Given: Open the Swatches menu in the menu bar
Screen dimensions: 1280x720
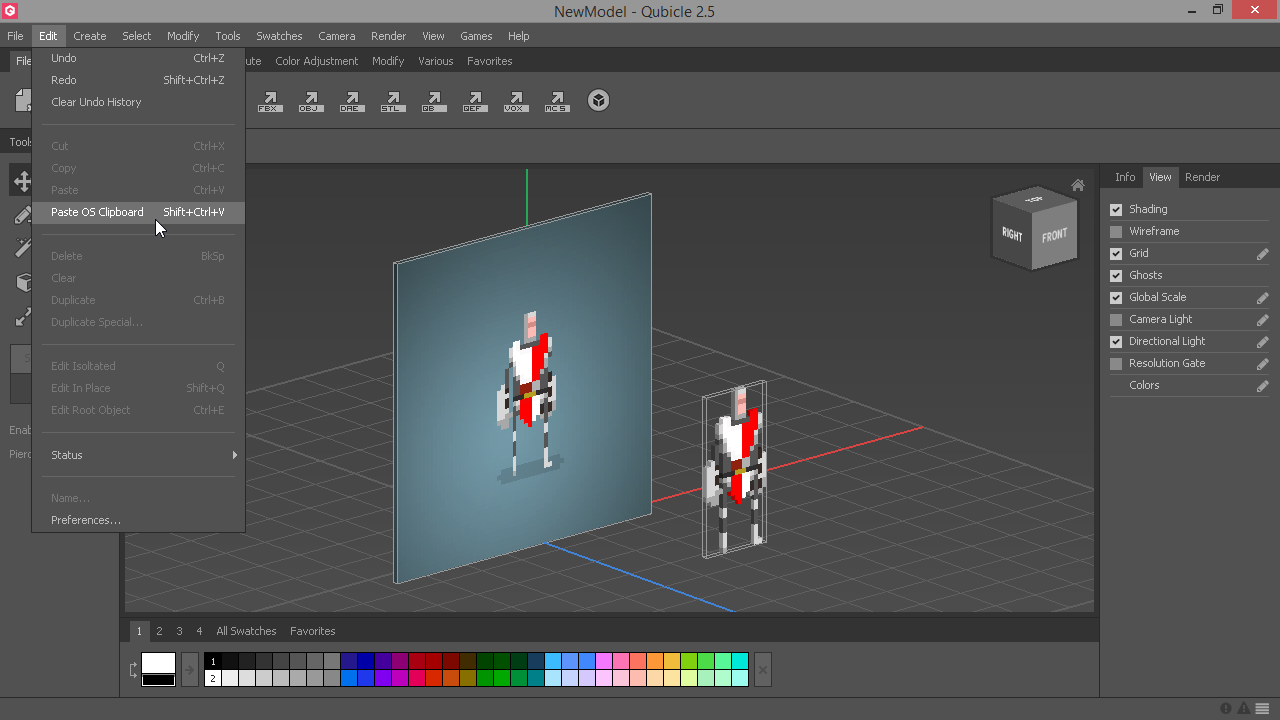Looking at the screenshot, I should pos(279,36).
